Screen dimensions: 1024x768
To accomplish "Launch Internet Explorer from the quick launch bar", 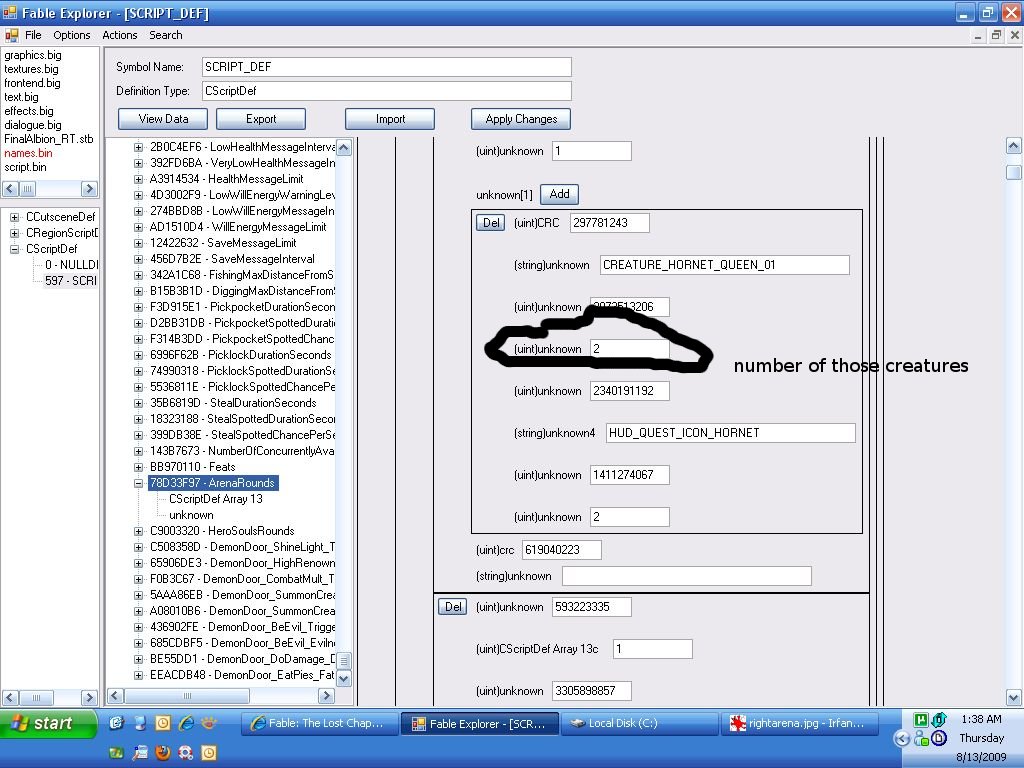I will tap(186, 723).
